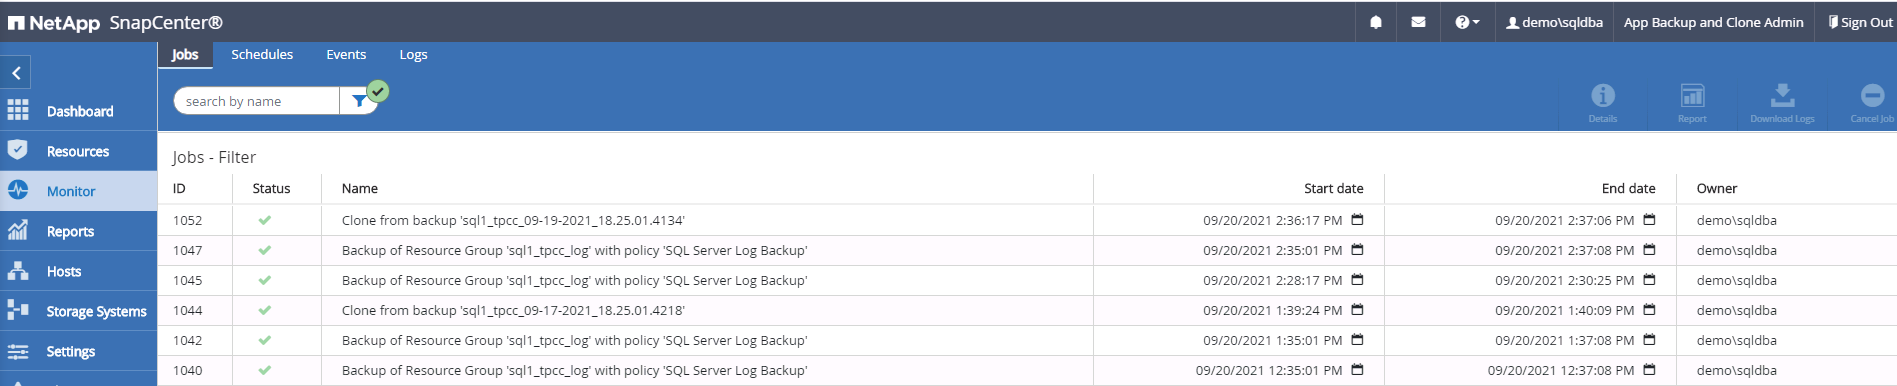Click clone job name 'sql1_tpcc_09-19-2021_18.25.01.4134'
This screenshot has width=1897, height=386.
click(x=513, y=220)
